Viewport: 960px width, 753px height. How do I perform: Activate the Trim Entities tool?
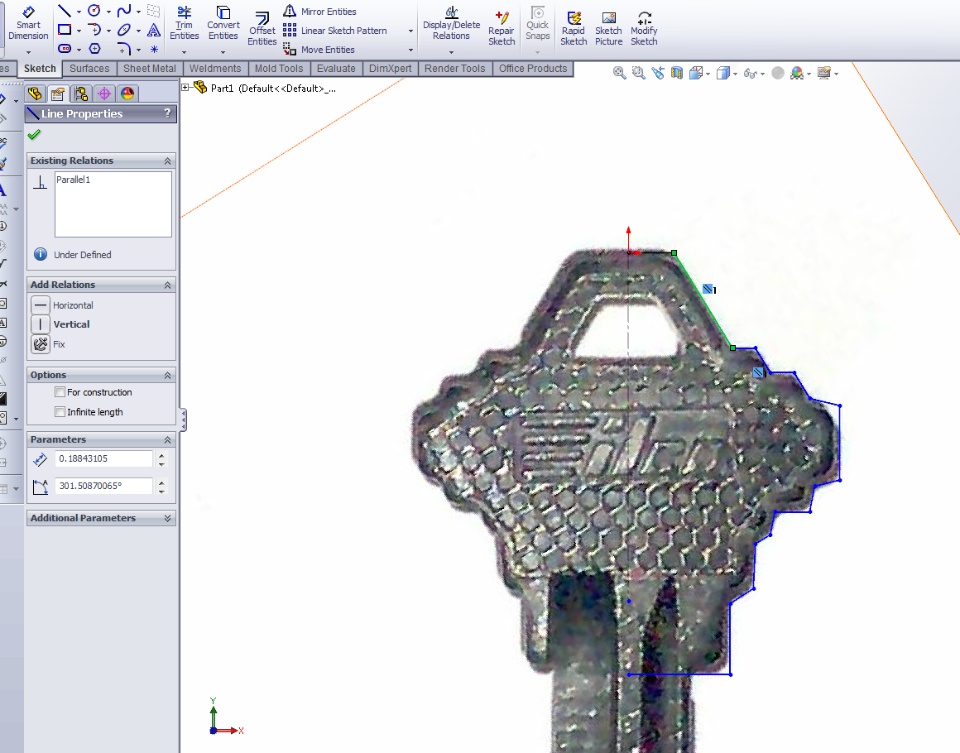184,23
